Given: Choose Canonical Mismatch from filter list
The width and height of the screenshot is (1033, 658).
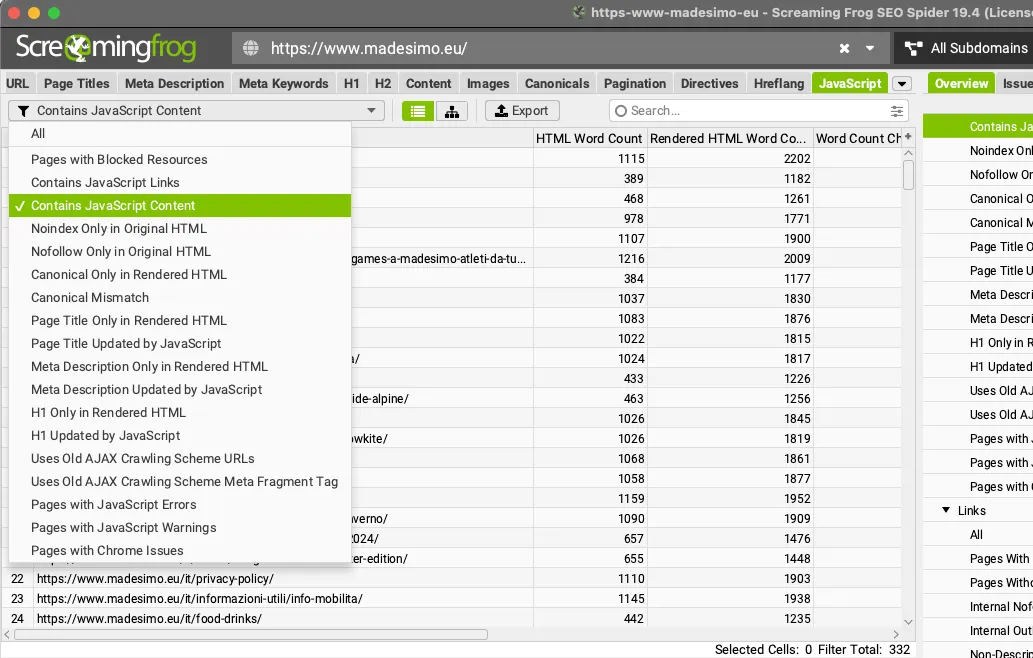Looking at the screenshot, I should tap(90, 298).
